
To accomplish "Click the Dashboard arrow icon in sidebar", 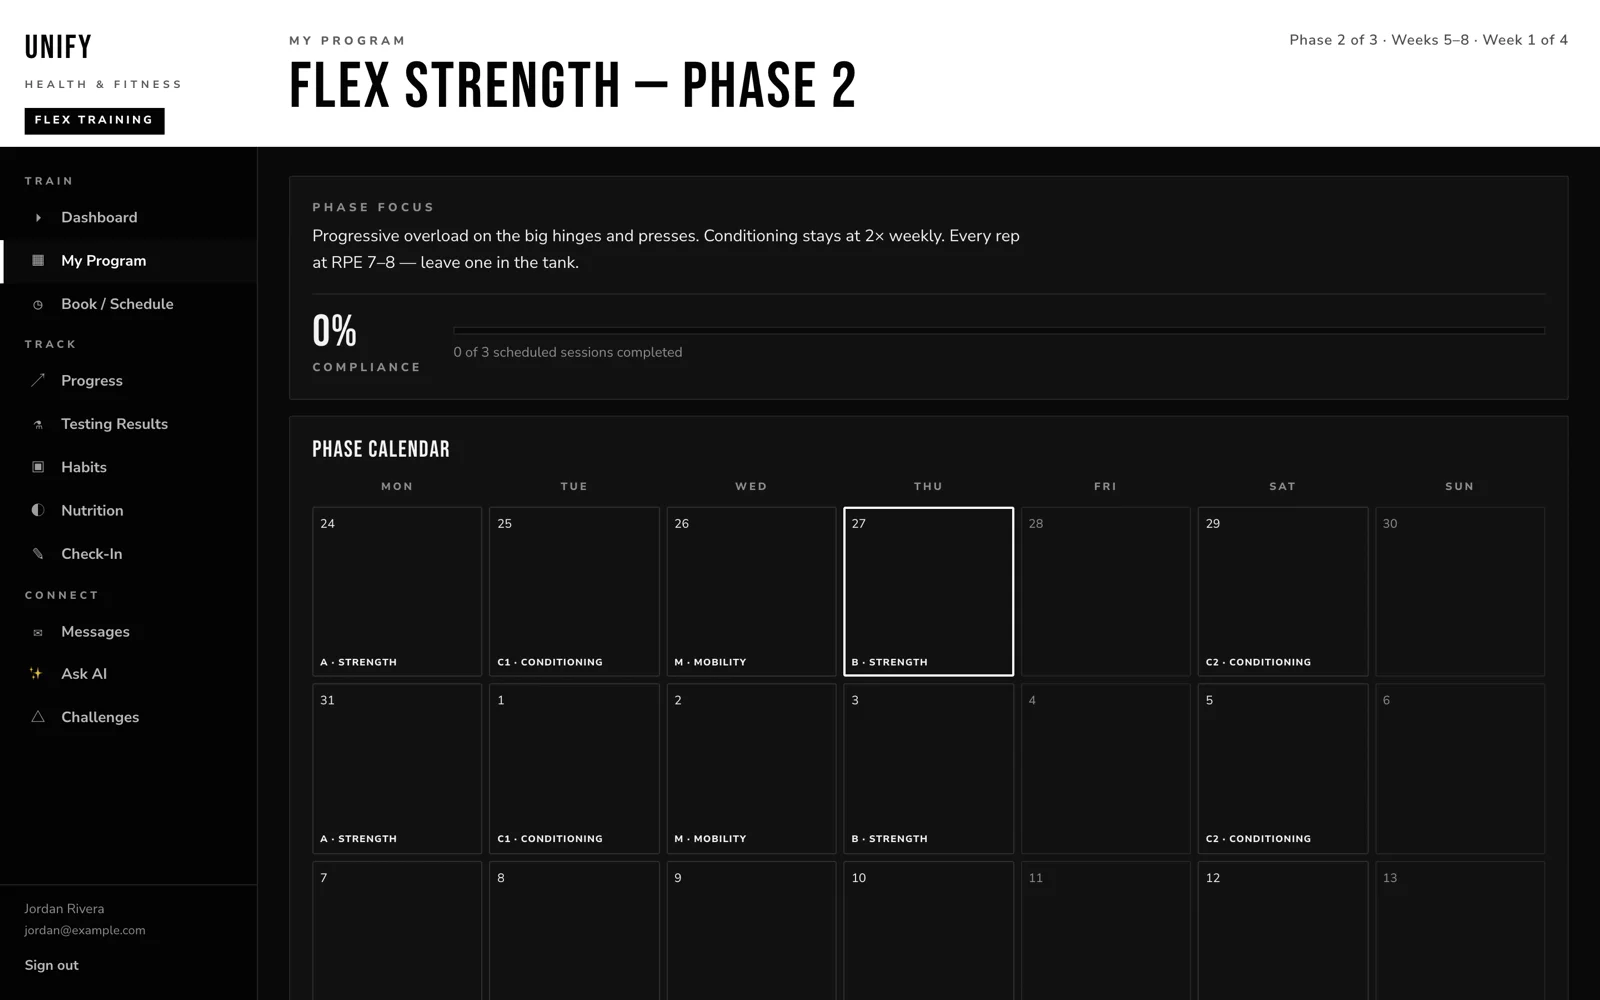I will (38, 217).
